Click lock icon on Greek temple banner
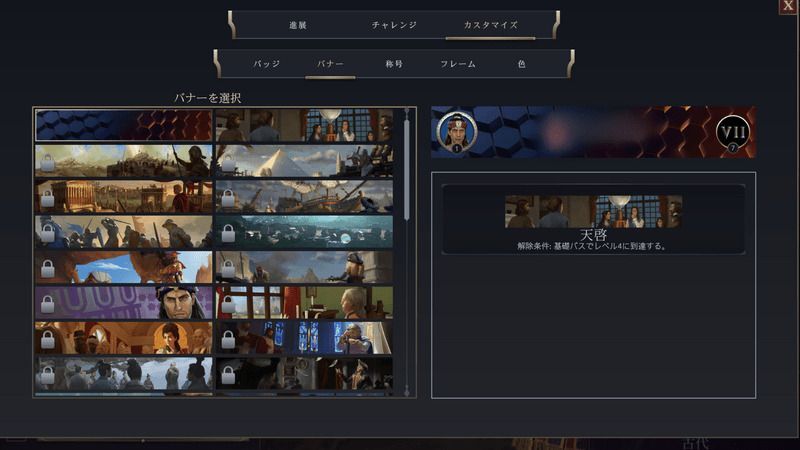This screenshot has height=450, width=800. (x=47, y=198)
